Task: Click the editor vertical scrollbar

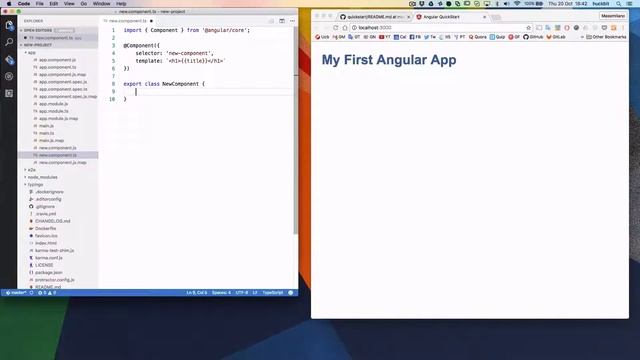Action: tap(296, 131)
